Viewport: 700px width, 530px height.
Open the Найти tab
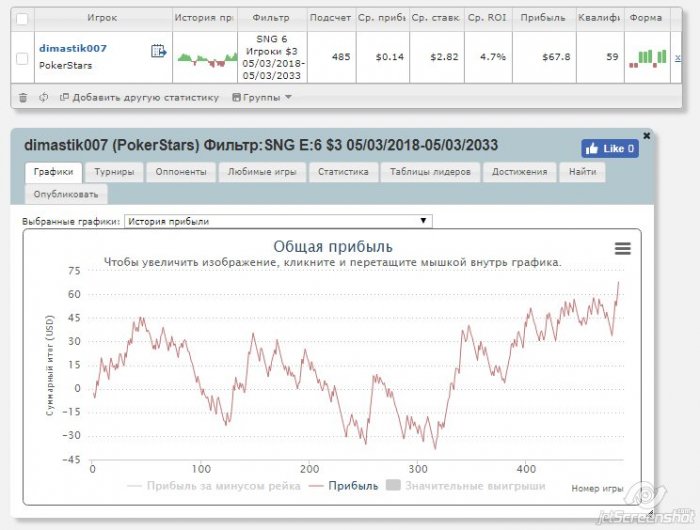583,172
